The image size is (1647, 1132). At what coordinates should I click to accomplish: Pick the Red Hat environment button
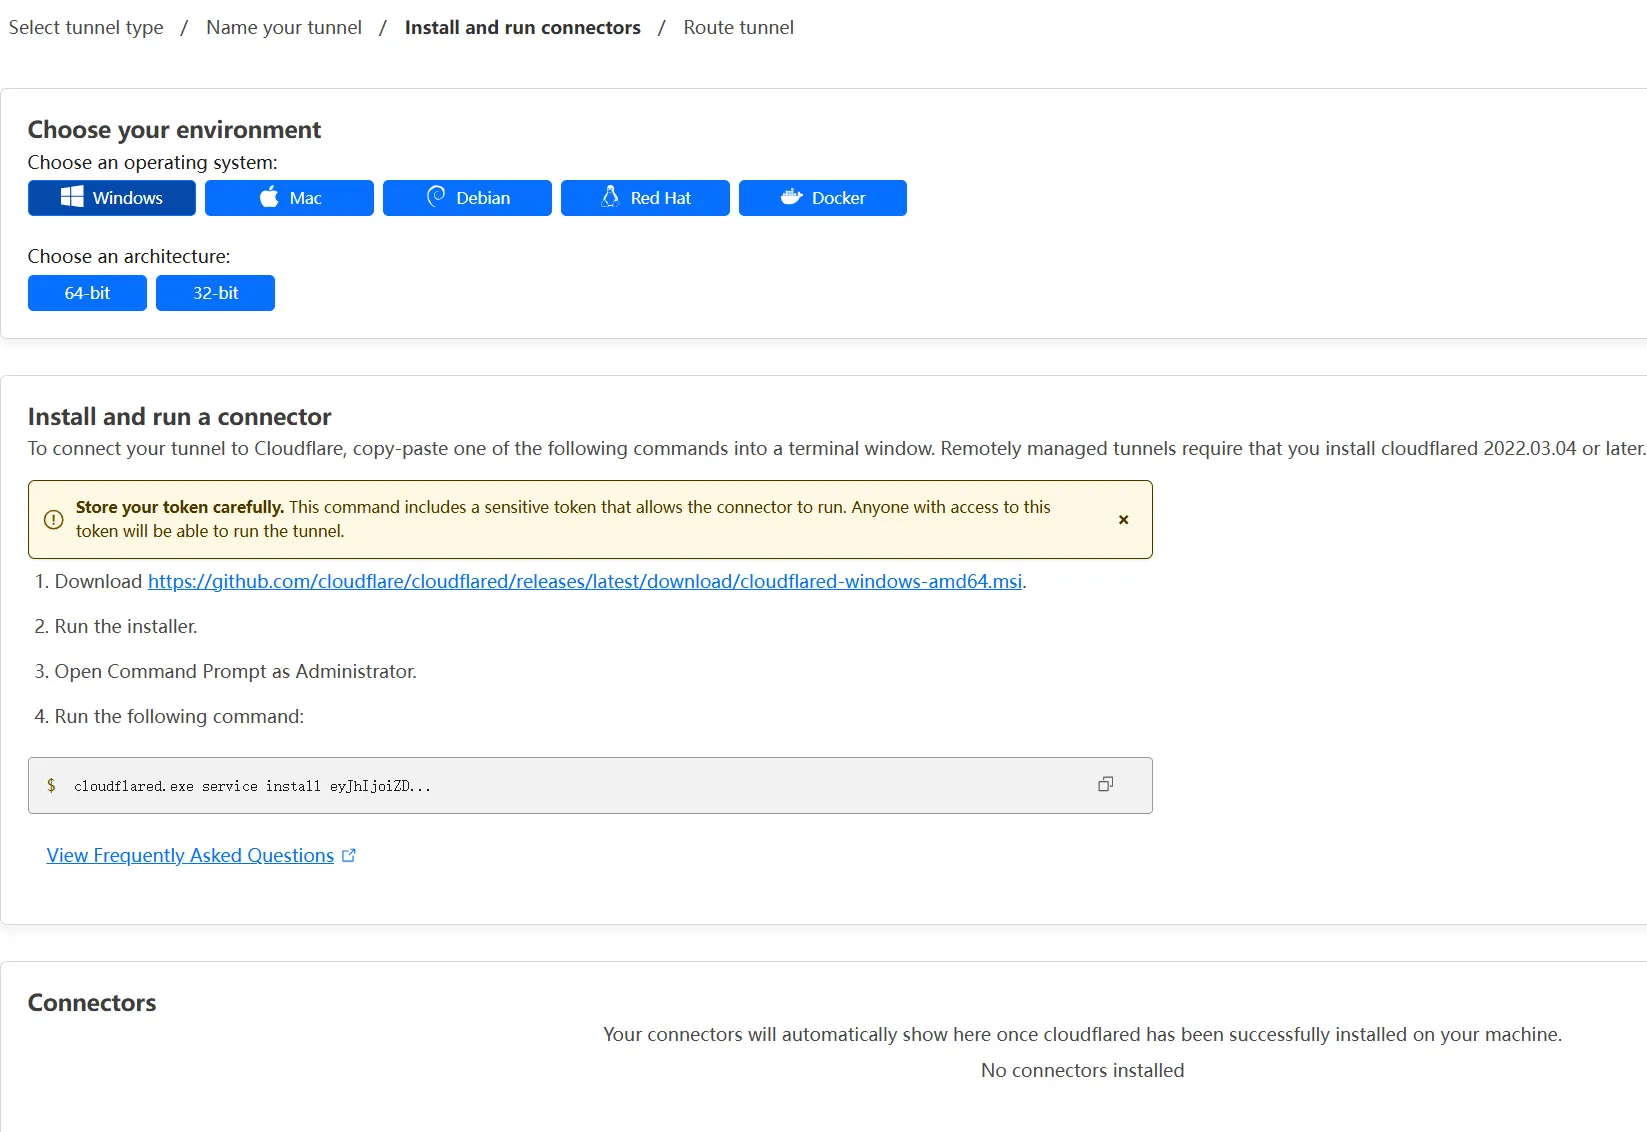click(645, 198)
